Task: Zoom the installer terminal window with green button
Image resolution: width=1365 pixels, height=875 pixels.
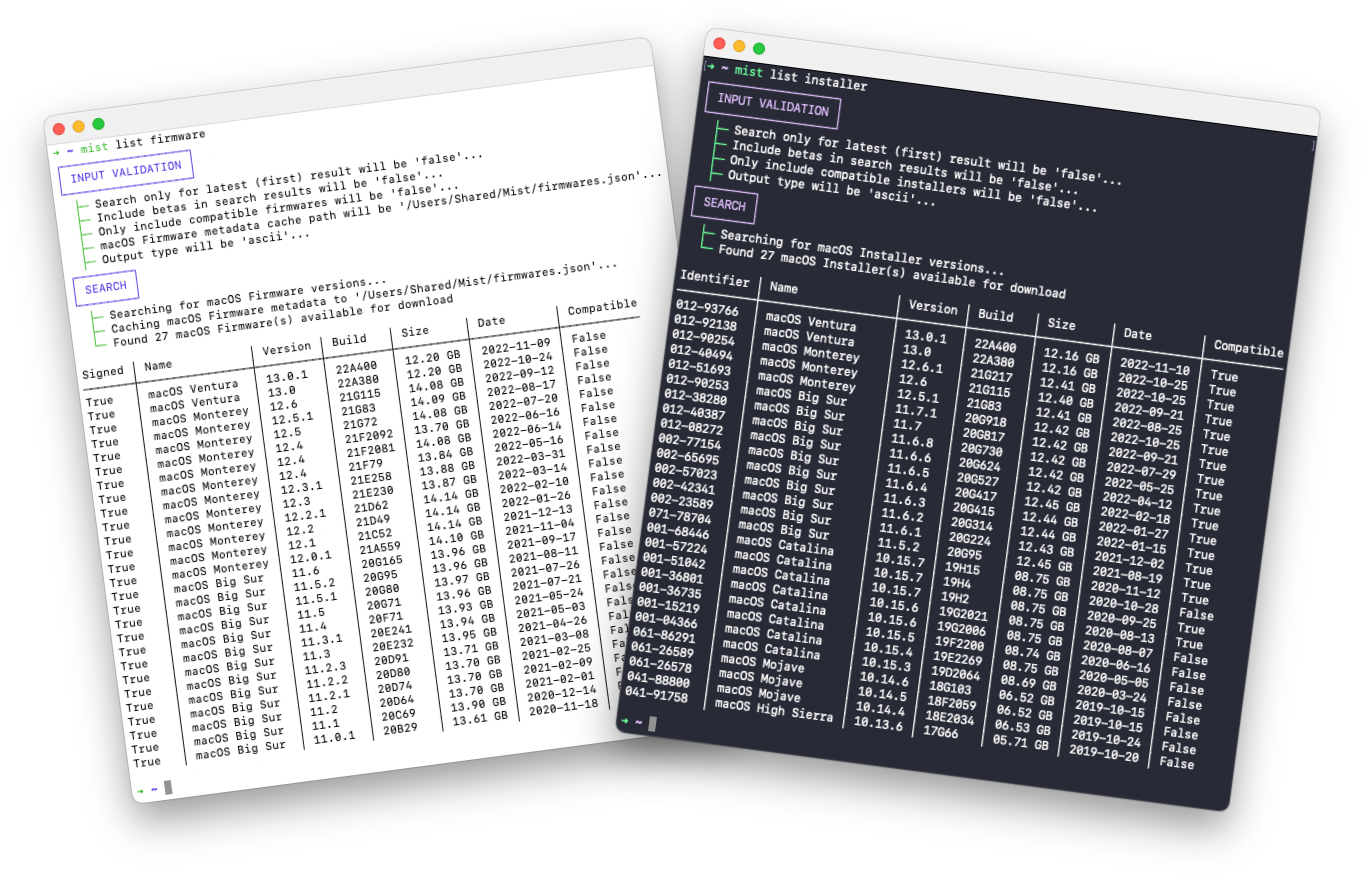Action: [x=759, y=48]
